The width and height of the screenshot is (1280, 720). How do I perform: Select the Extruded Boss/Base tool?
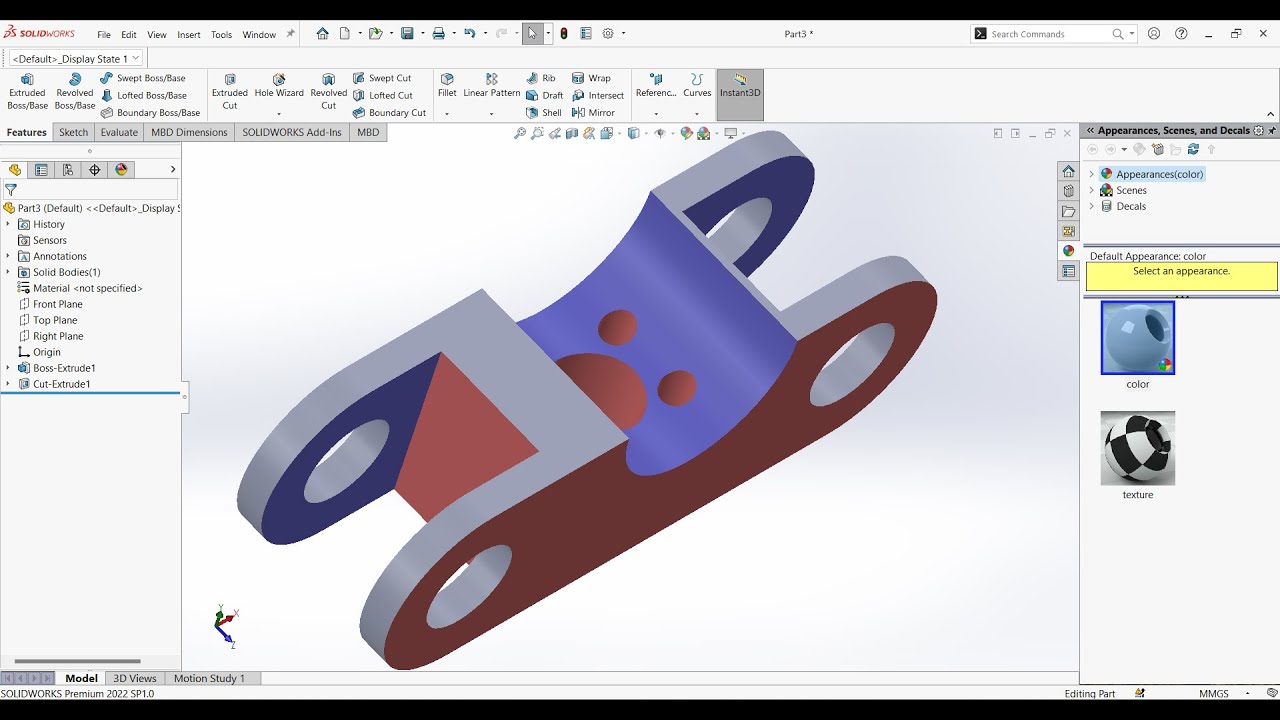coord(27,91)
